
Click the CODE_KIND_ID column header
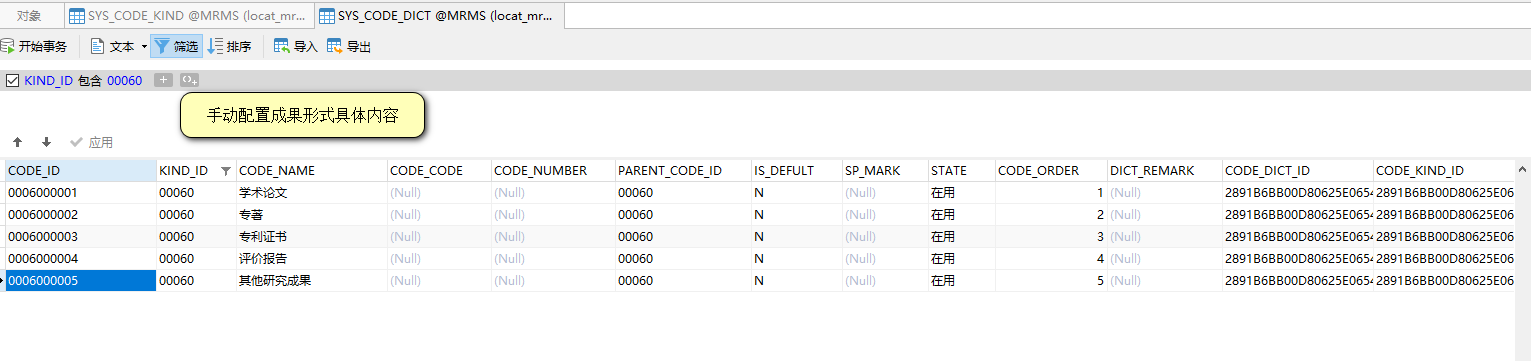pos(1445,170)
